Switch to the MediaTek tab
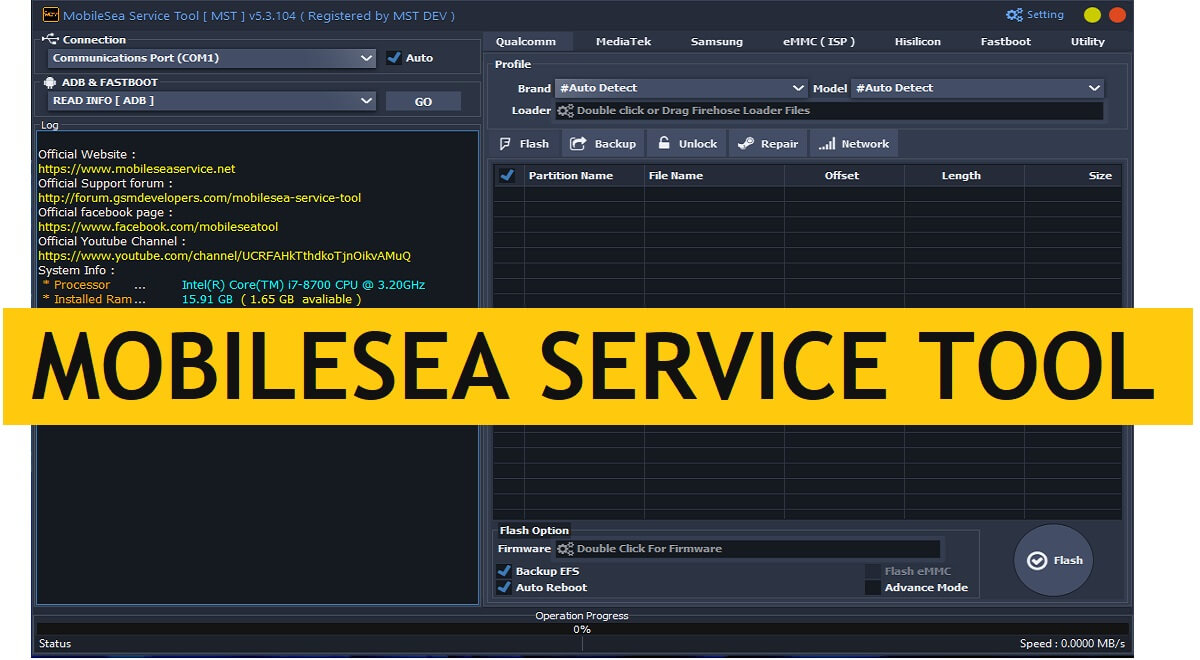Screen dimensions: 1200x660 click(x=623, y=41)
